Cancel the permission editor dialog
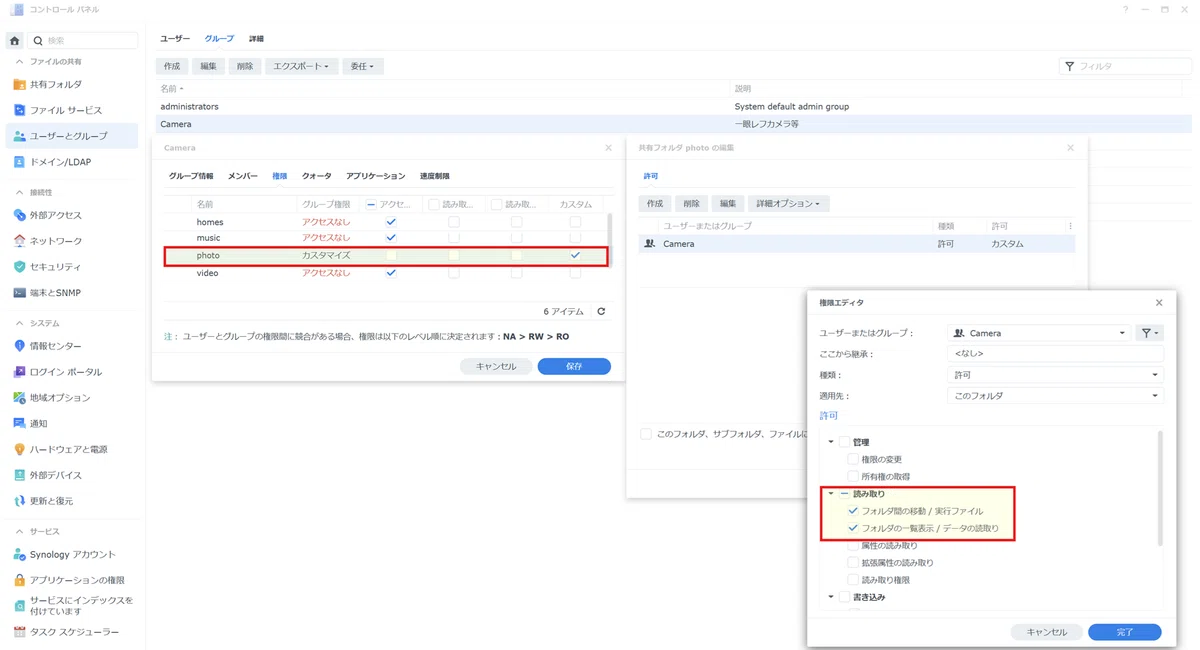This screenshot has width=1200, height=650. (x=1047, y=632)
